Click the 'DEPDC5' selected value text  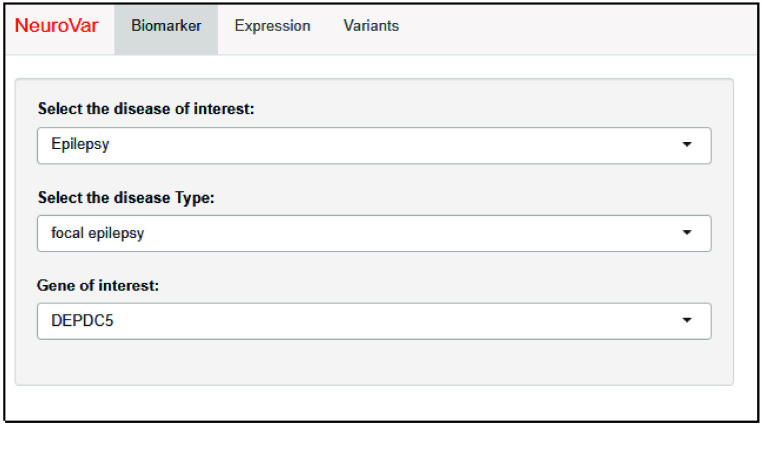tap(78, 321)
